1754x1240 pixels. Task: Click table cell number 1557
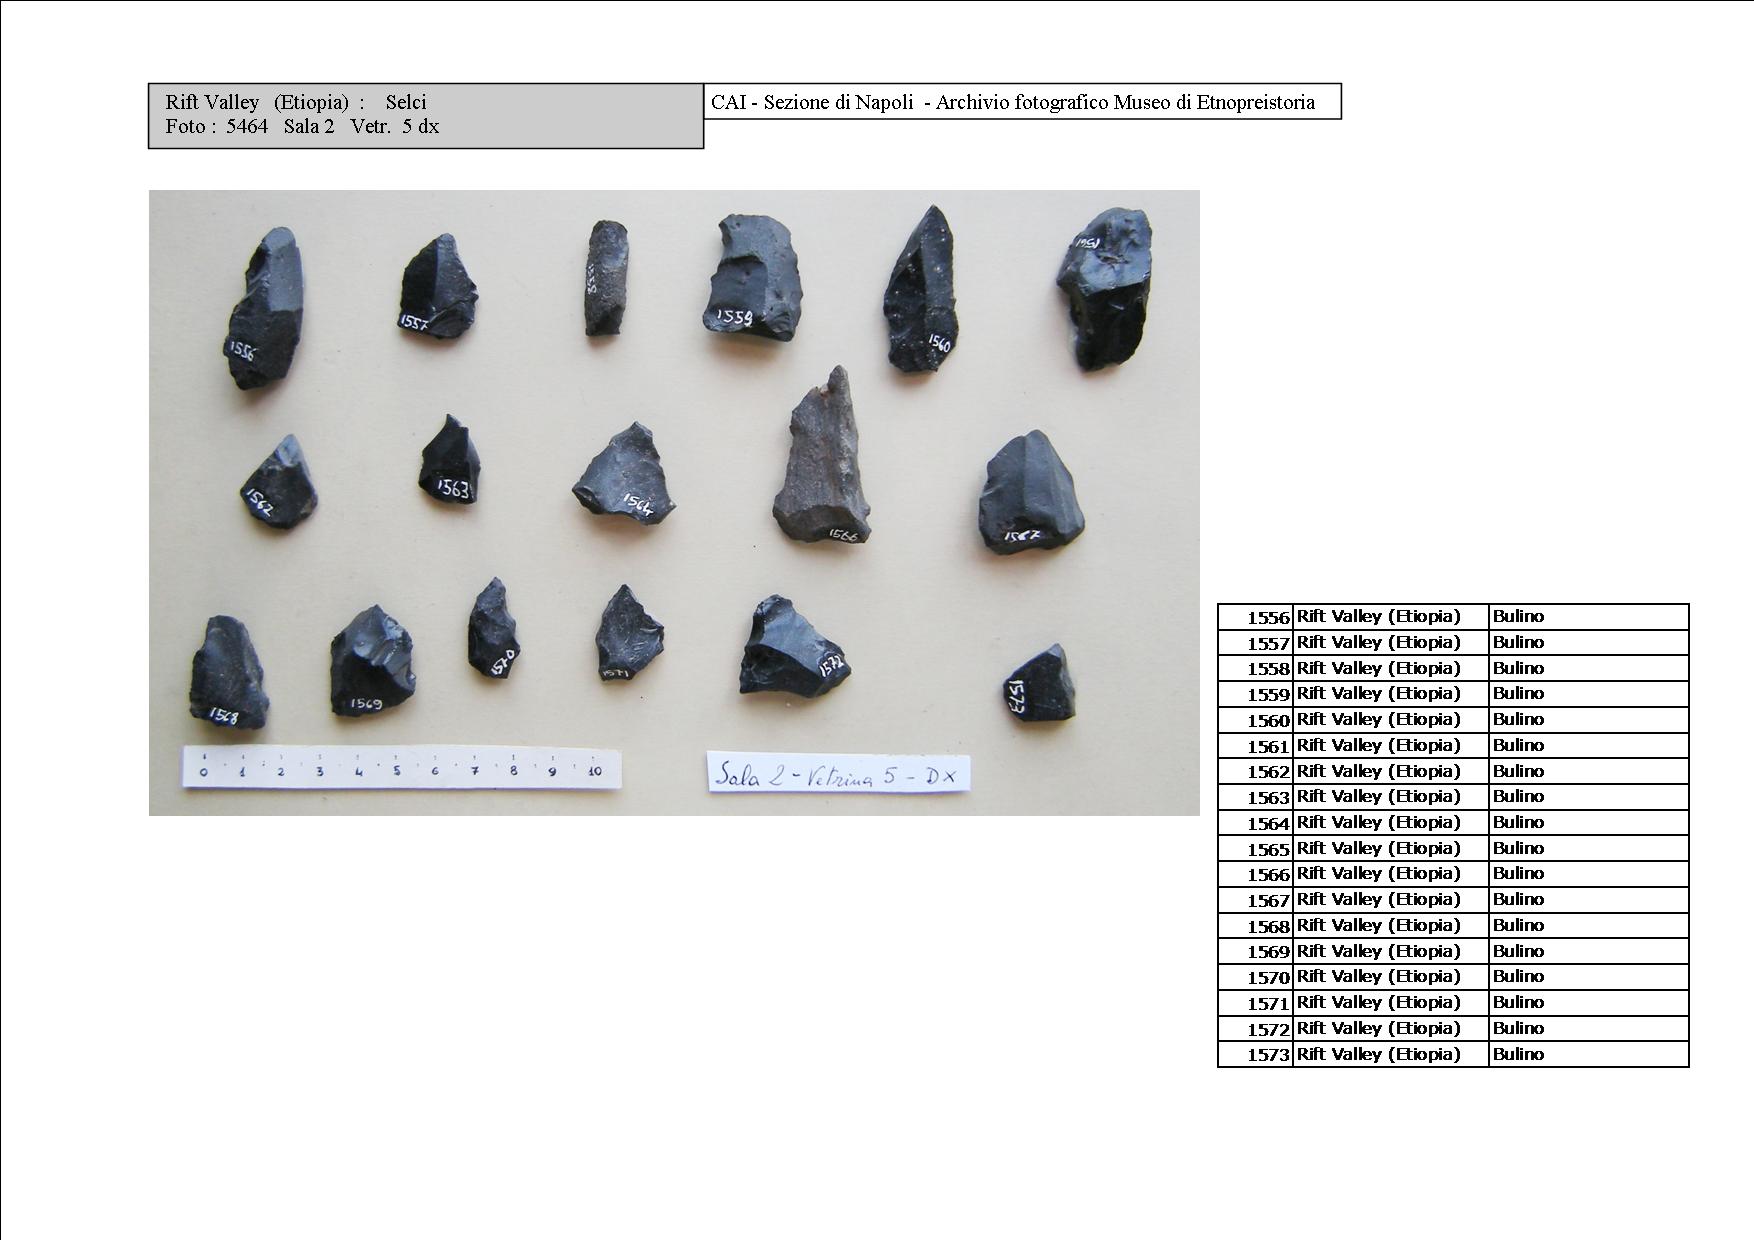1255,643
